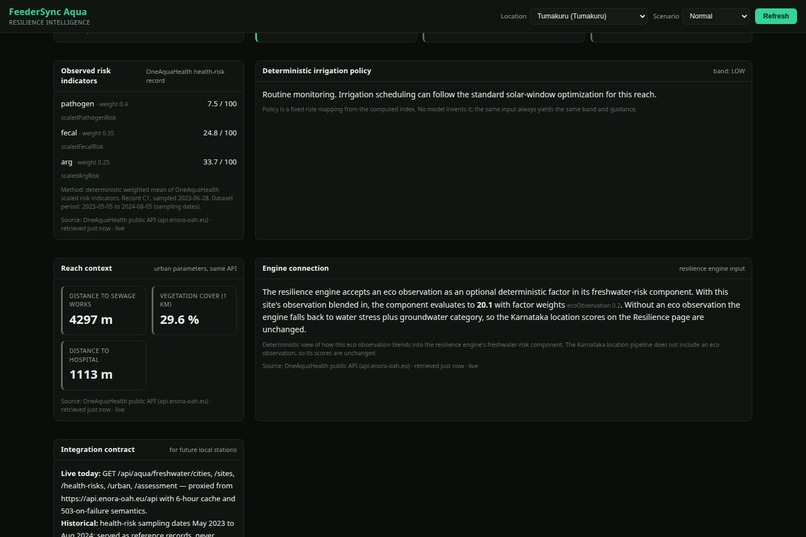
Task: Select the pathogen risk indicator label
Action: click(77, 104)
